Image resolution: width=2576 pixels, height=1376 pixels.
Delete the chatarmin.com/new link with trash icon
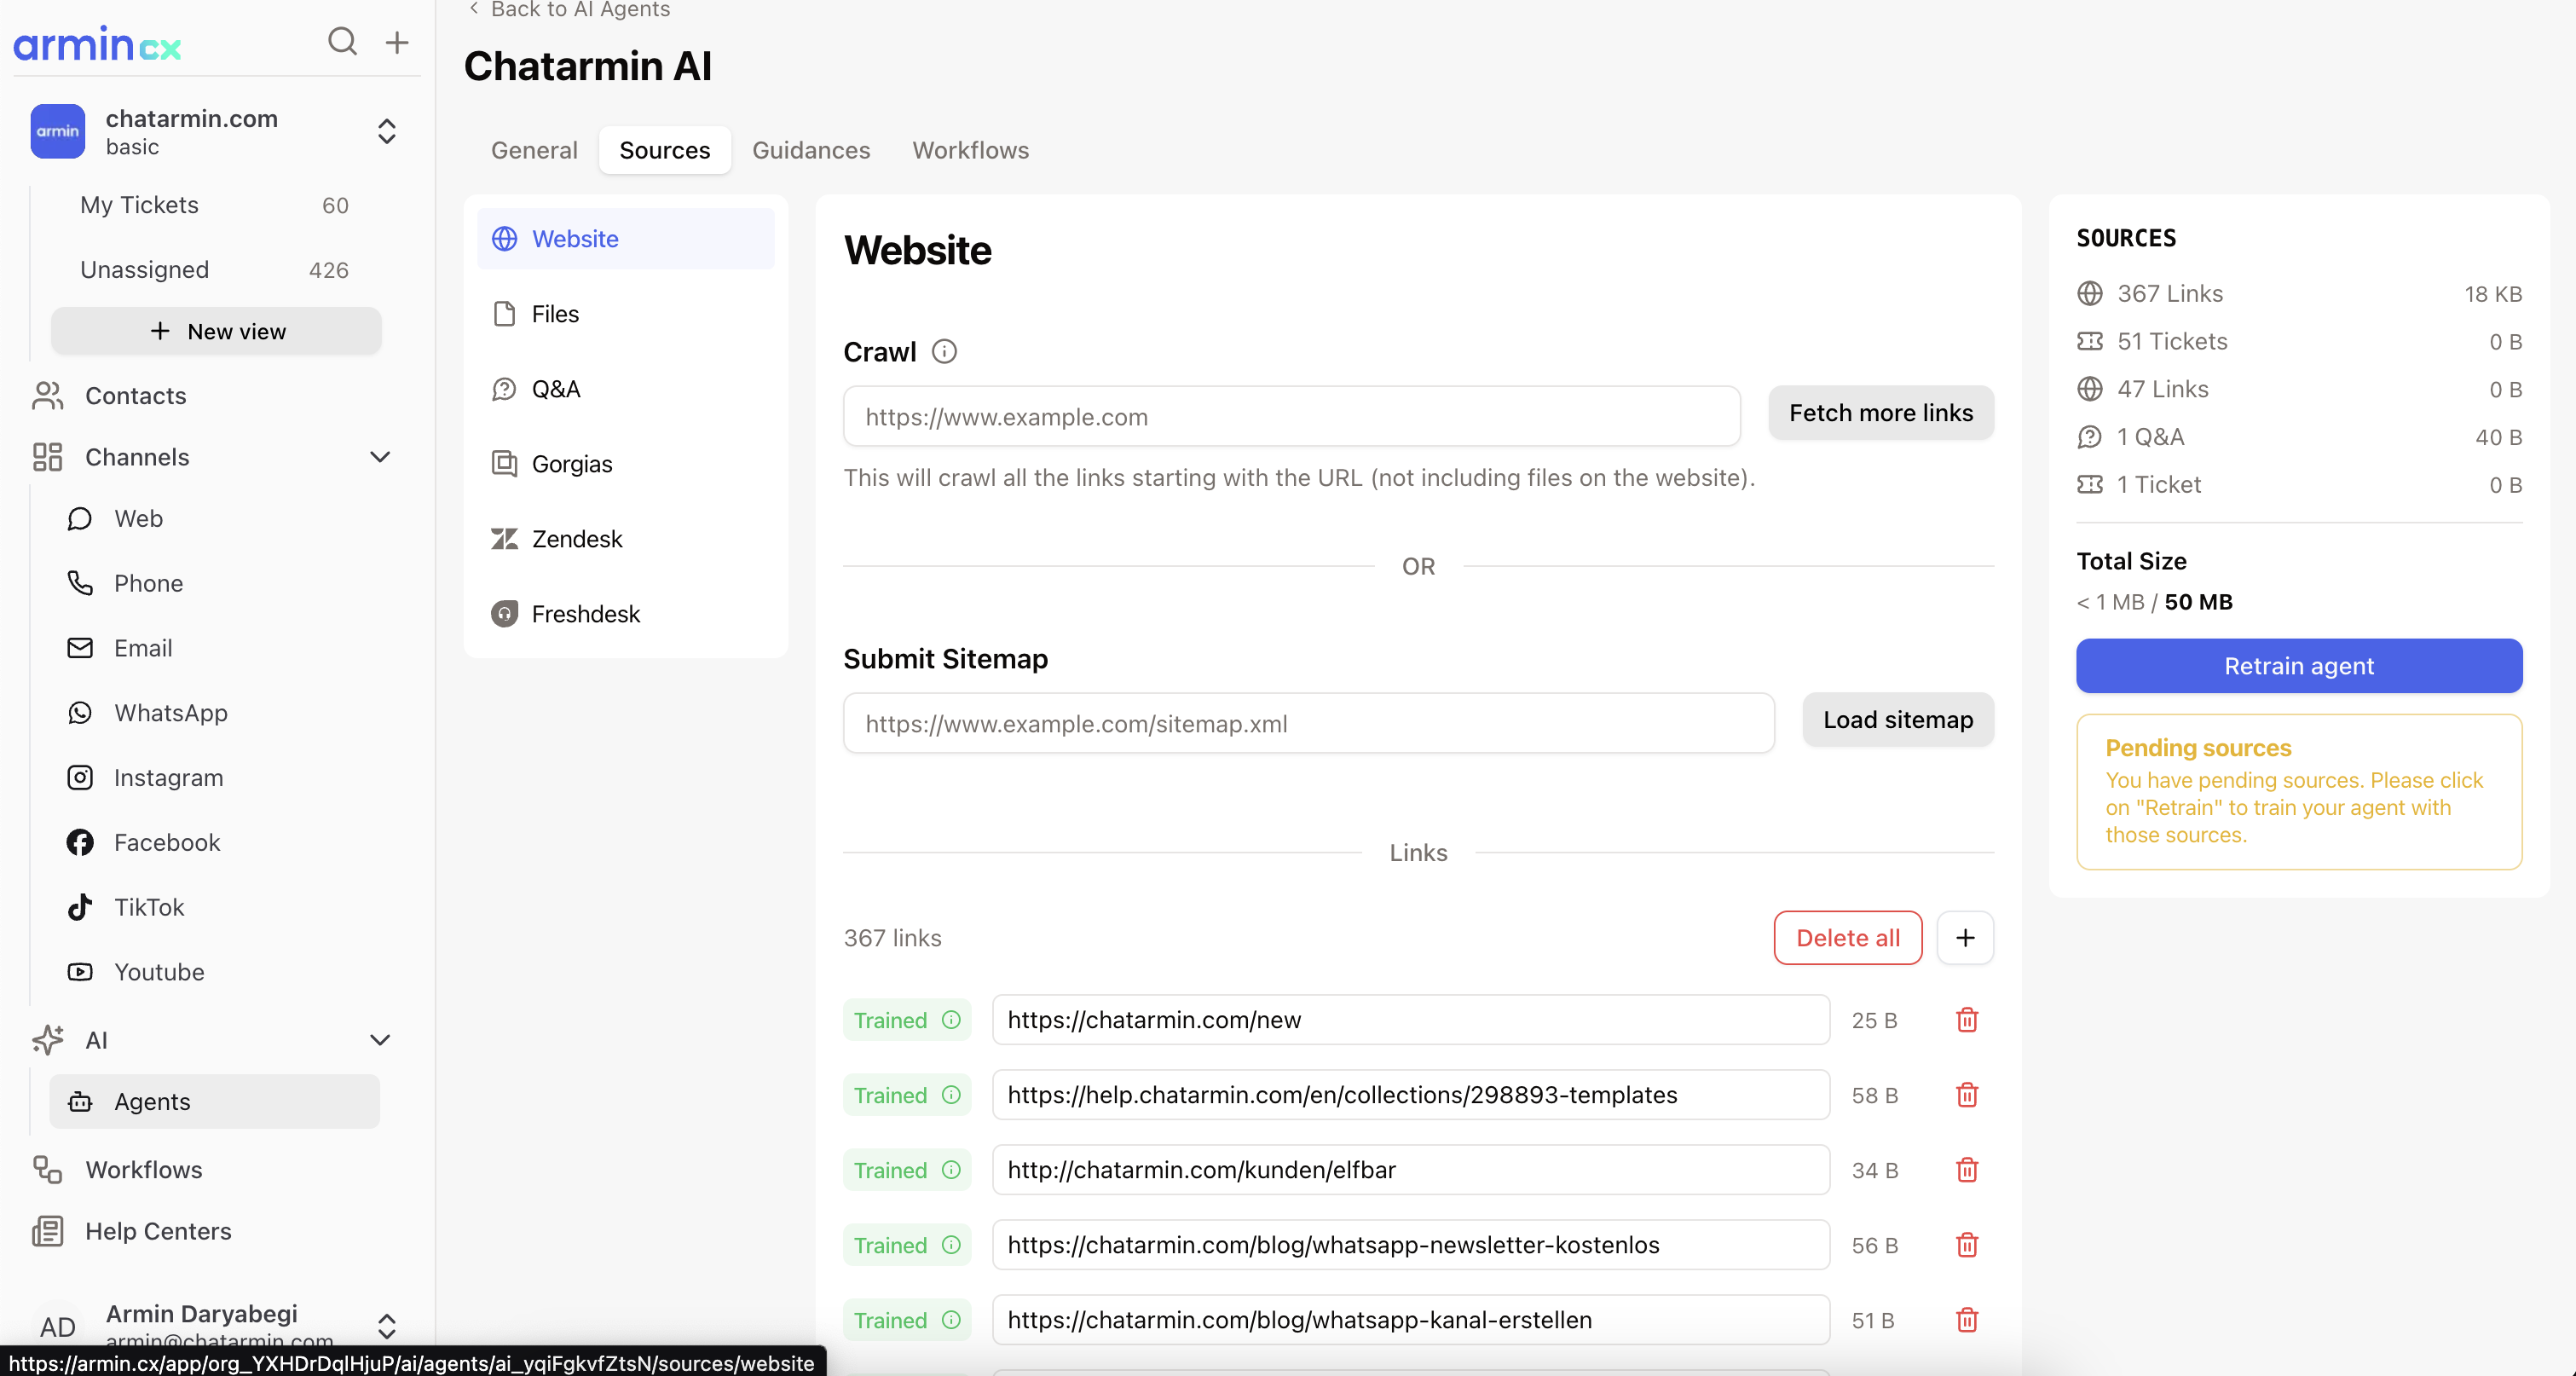[x=1966, y=1020]
